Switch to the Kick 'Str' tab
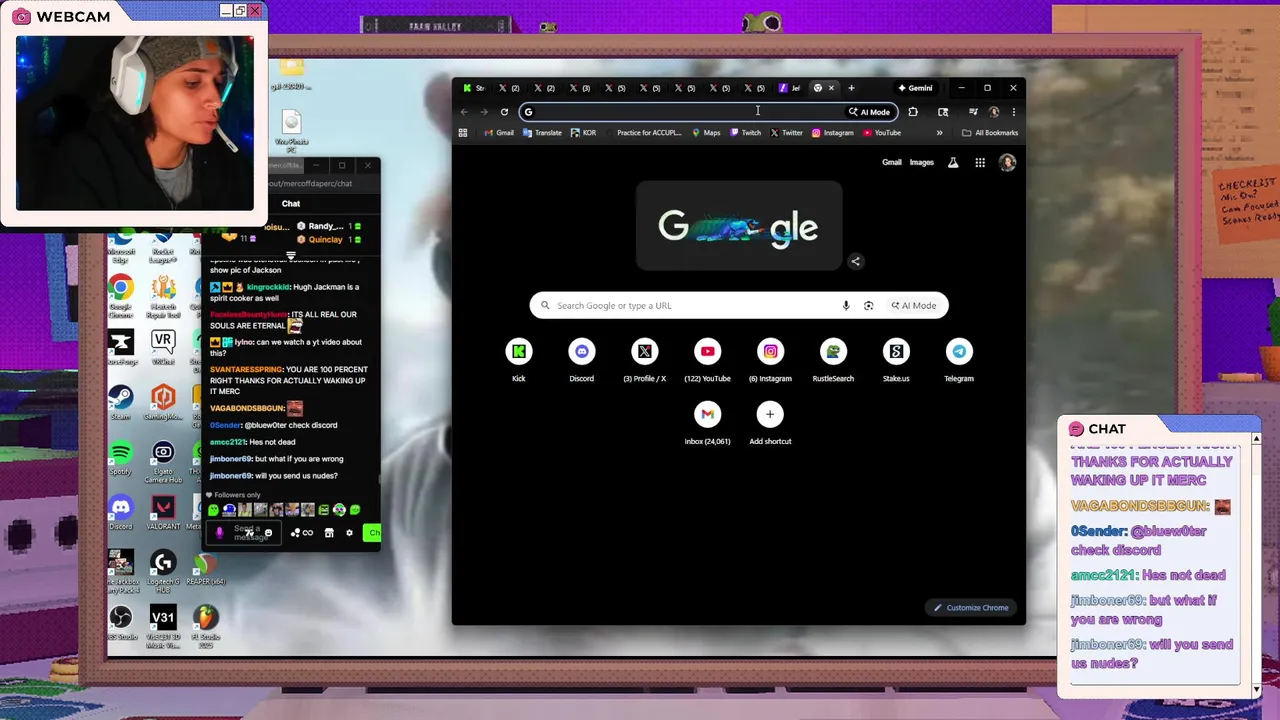 (x=473, y=88)
